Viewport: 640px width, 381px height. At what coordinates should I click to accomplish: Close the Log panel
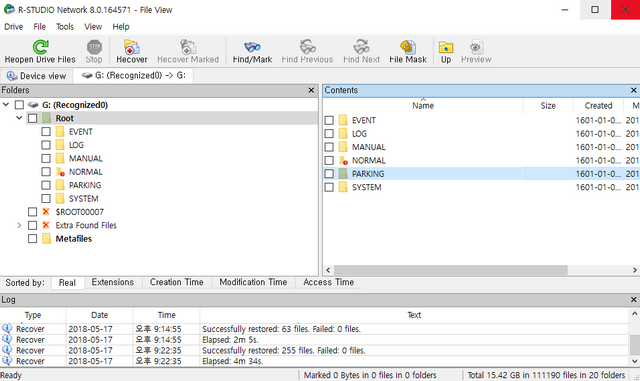[x=633, y=300]
